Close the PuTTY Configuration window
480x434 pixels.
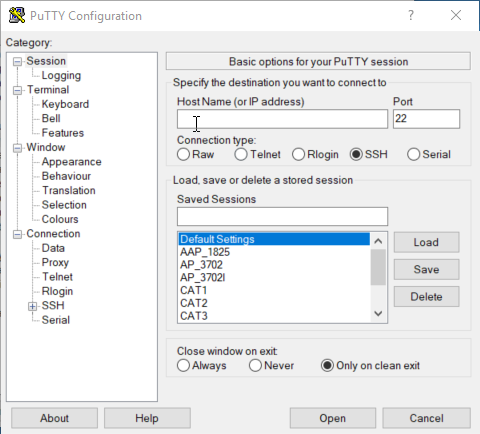[x=456, y=15]
